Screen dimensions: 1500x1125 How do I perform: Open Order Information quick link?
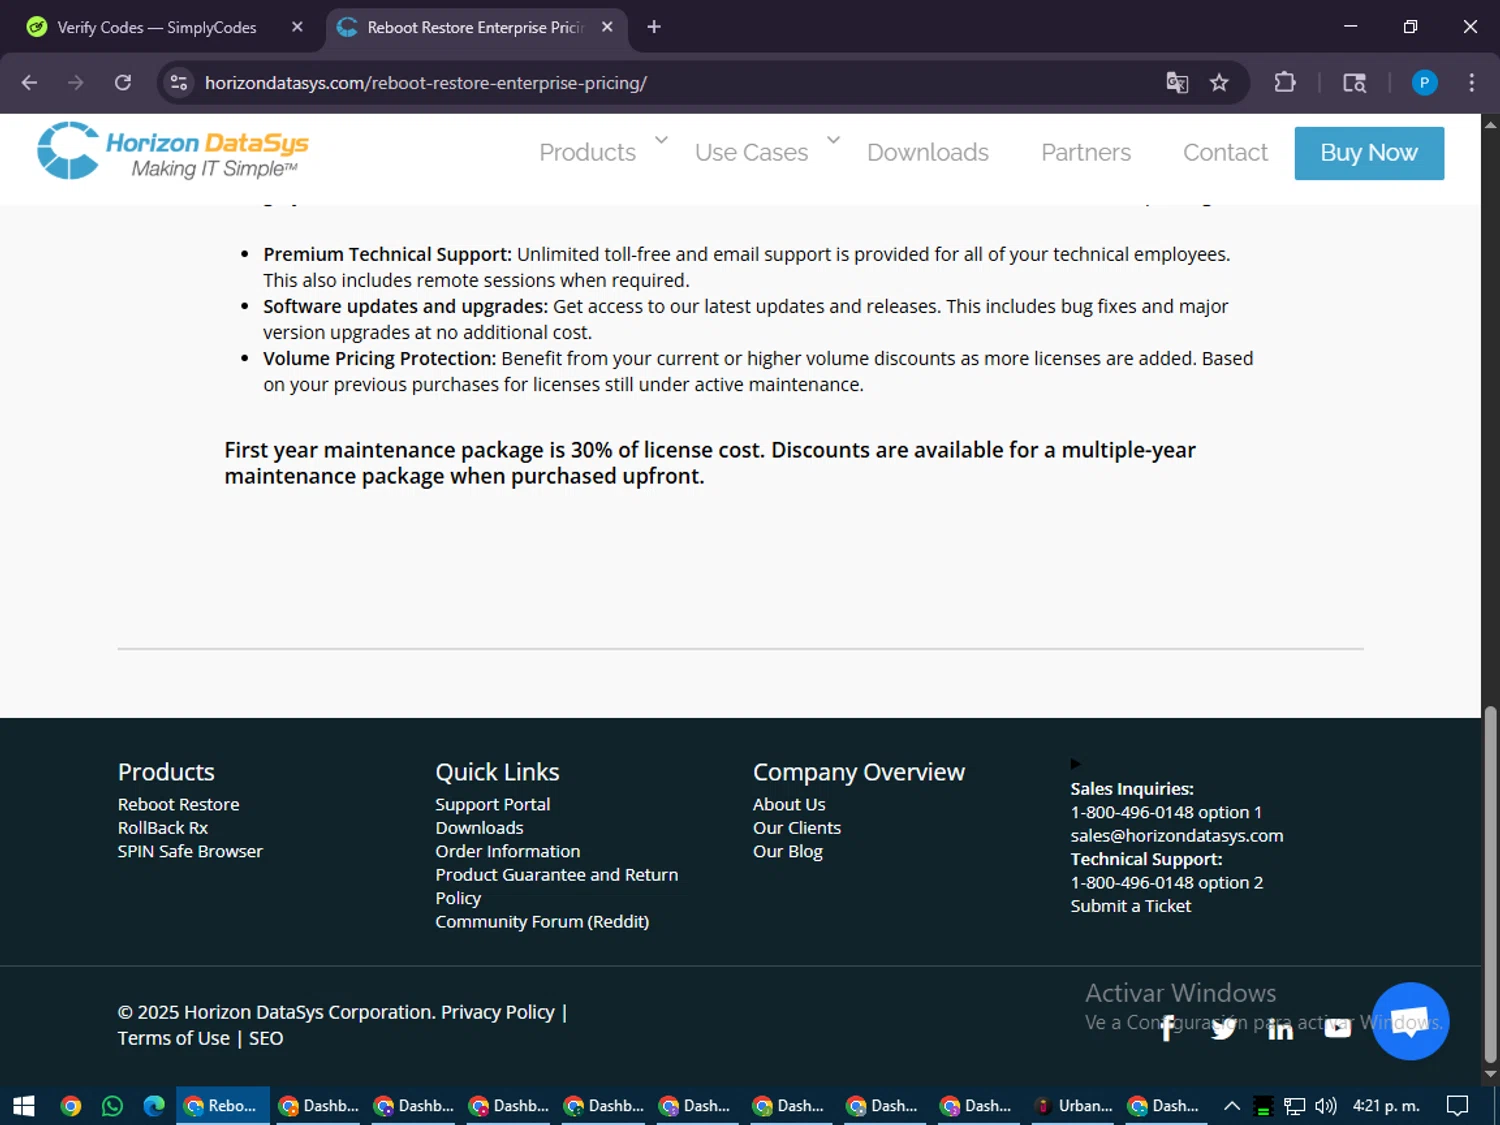click(x=507, y=851)
